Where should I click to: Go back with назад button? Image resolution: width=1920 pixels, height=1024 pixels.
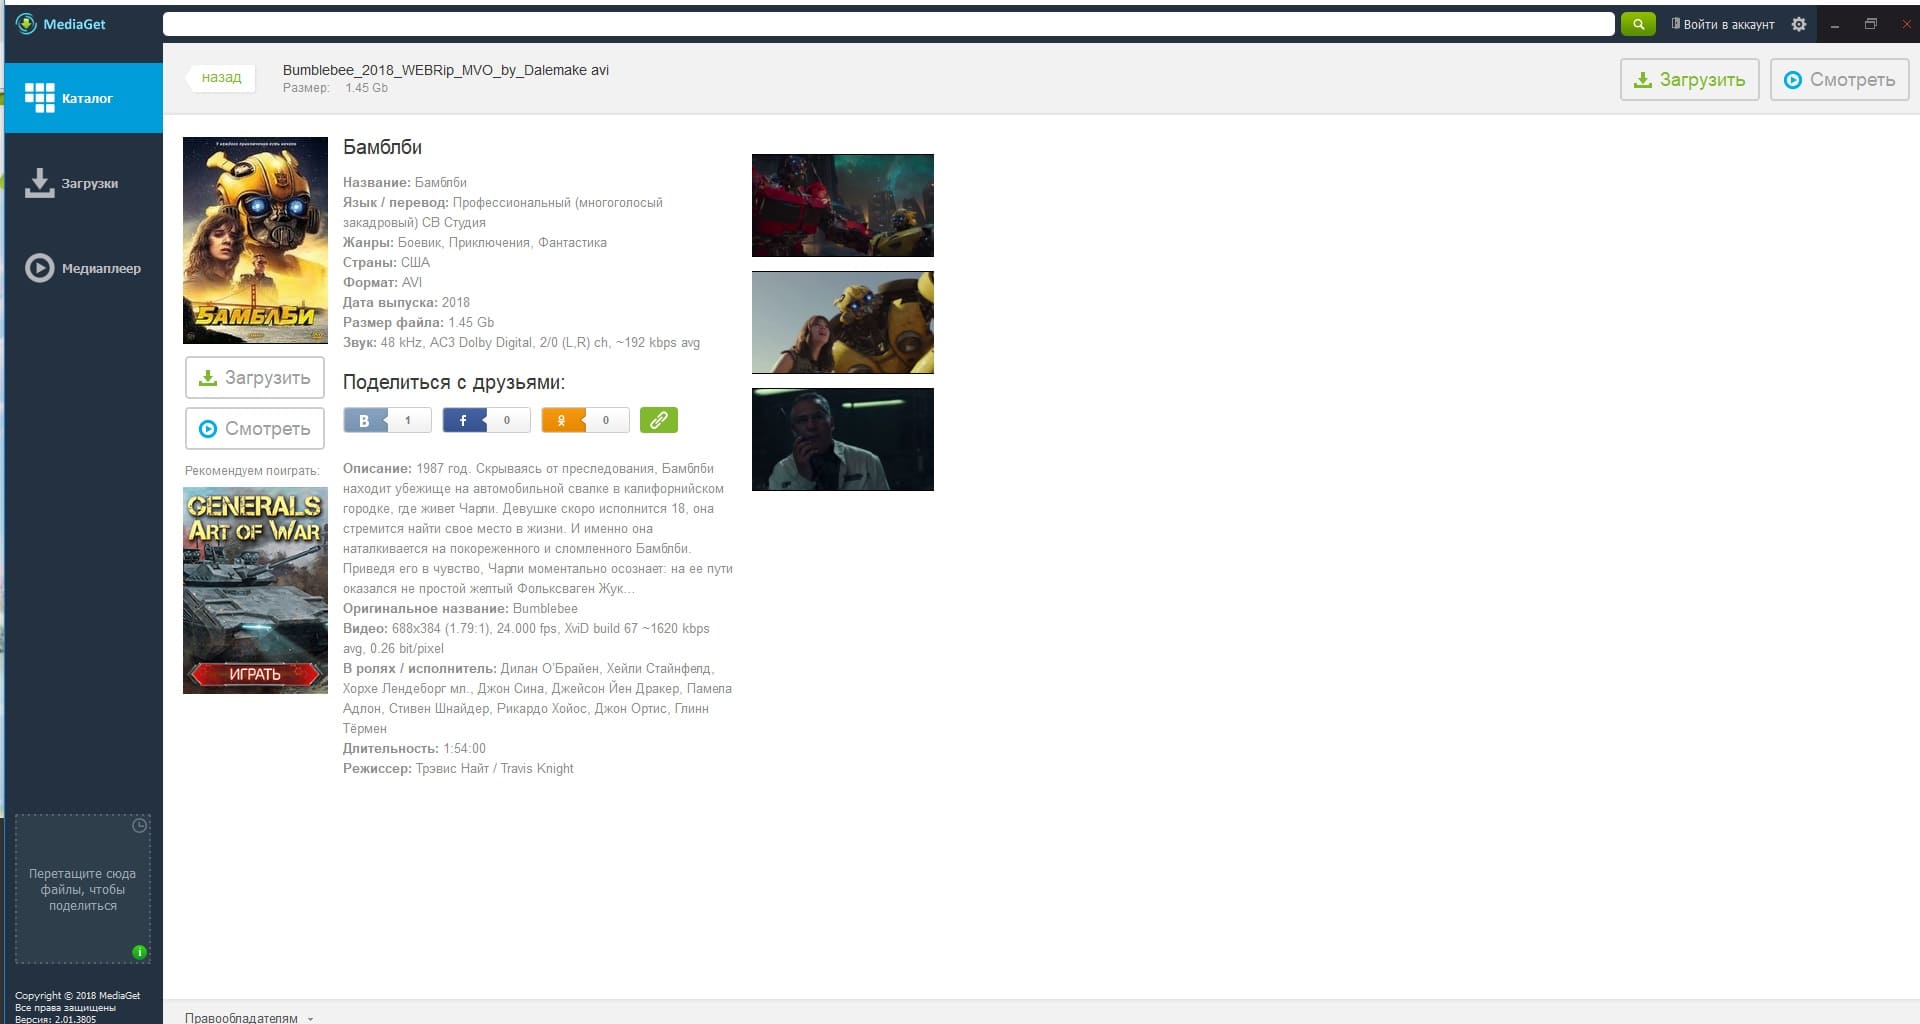[x=221, y=77]
